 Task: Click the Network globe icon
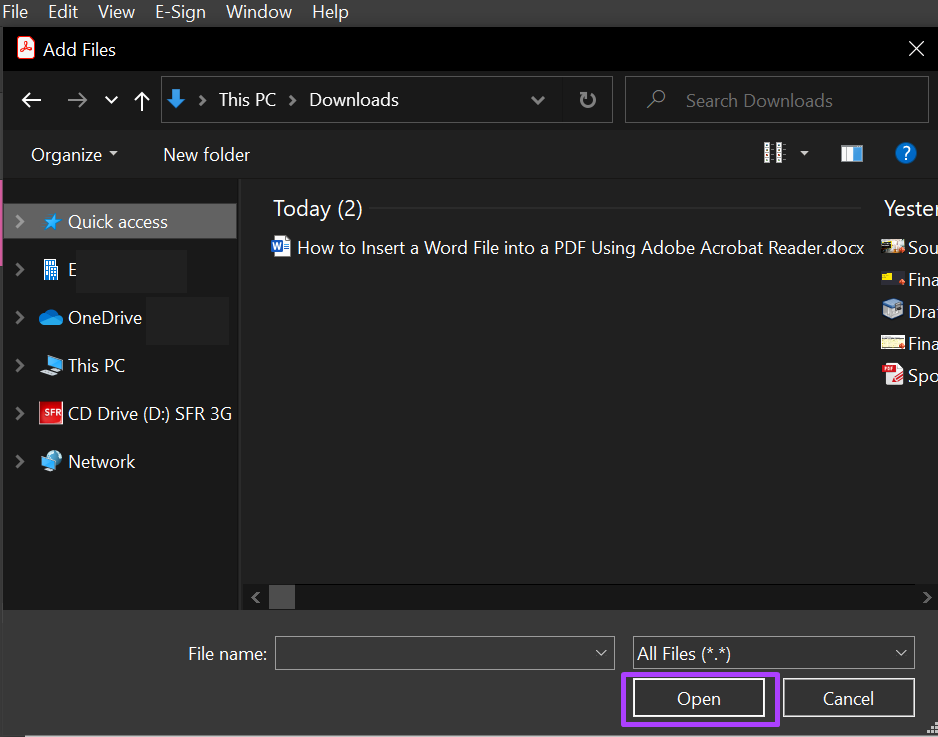[51, 461]
